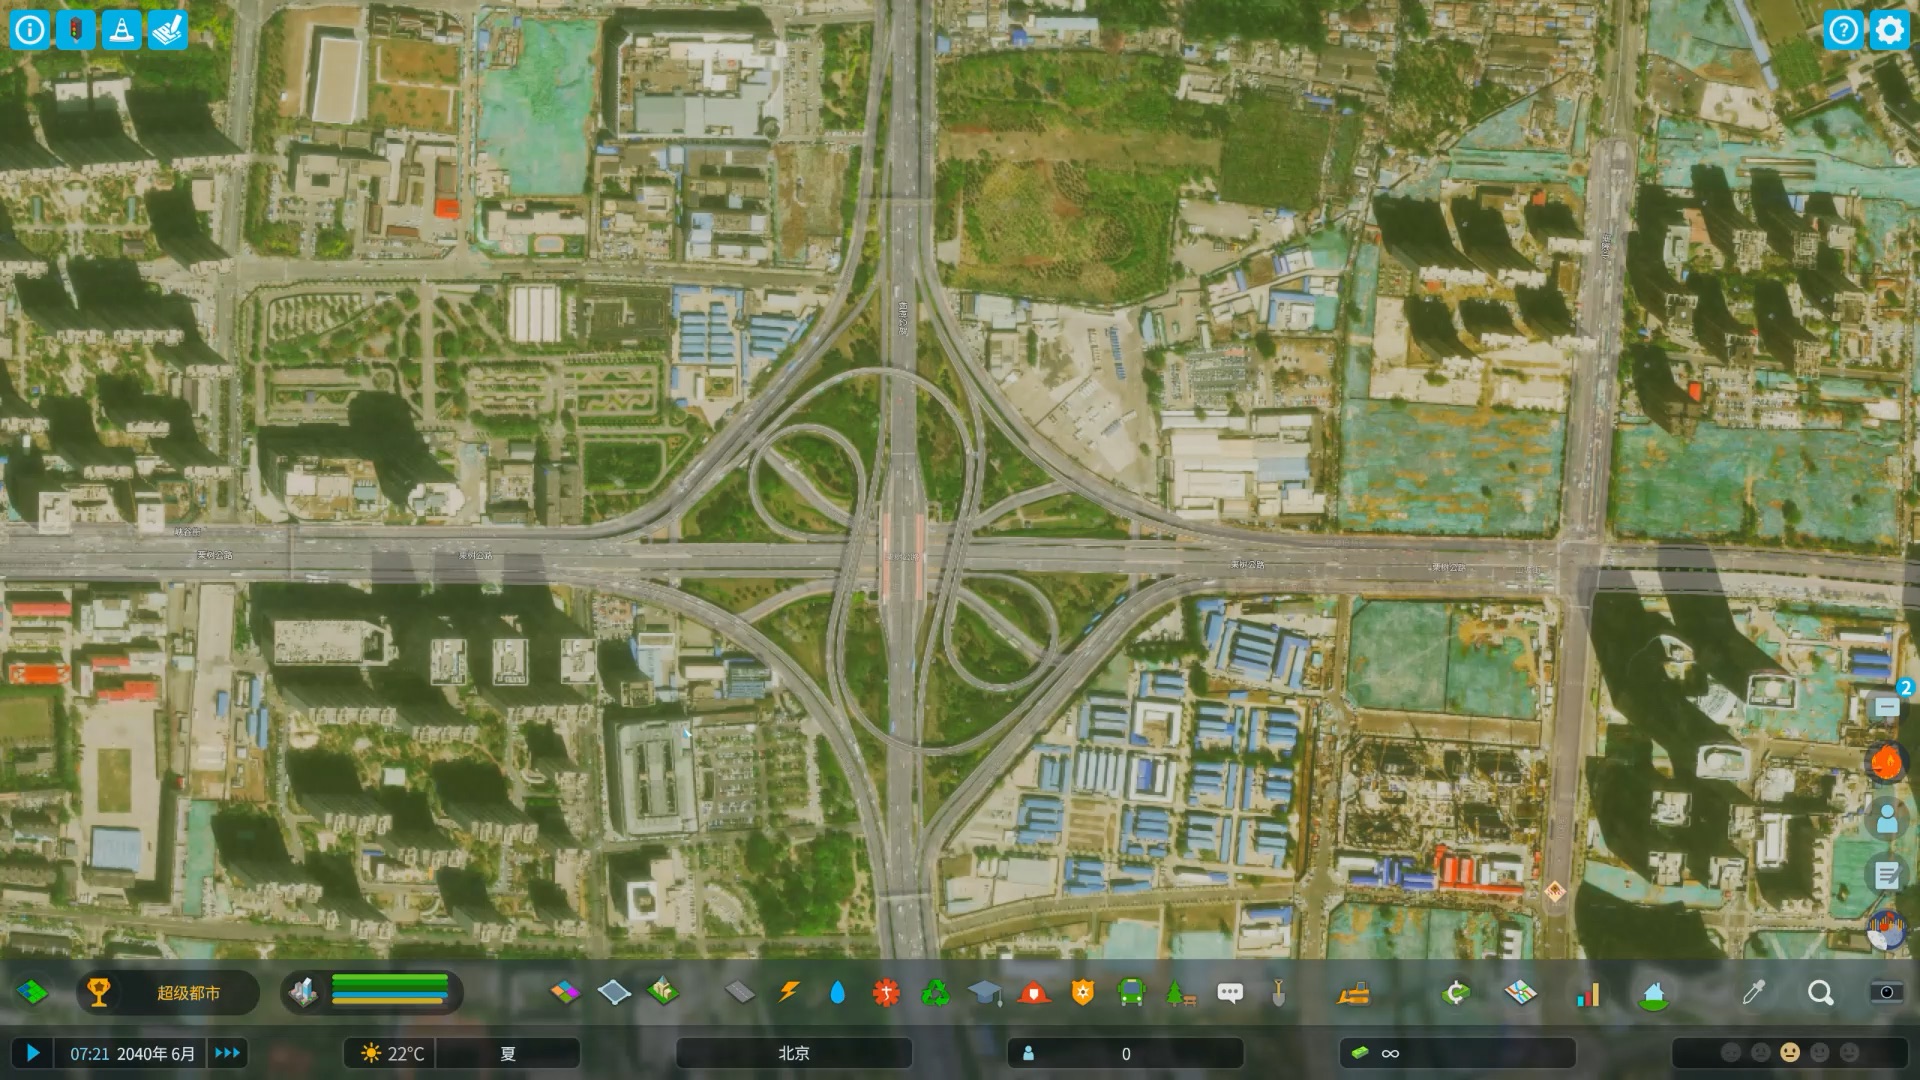Open the house on green hill icon
Screen dimensions: 1920x1080
pyautogui.click(x=1654, y=992)
